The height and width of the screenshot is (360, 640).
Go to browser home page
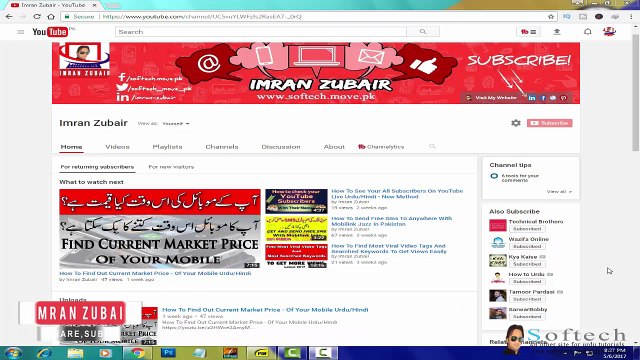pyautogui.click(x=51, y=17)
